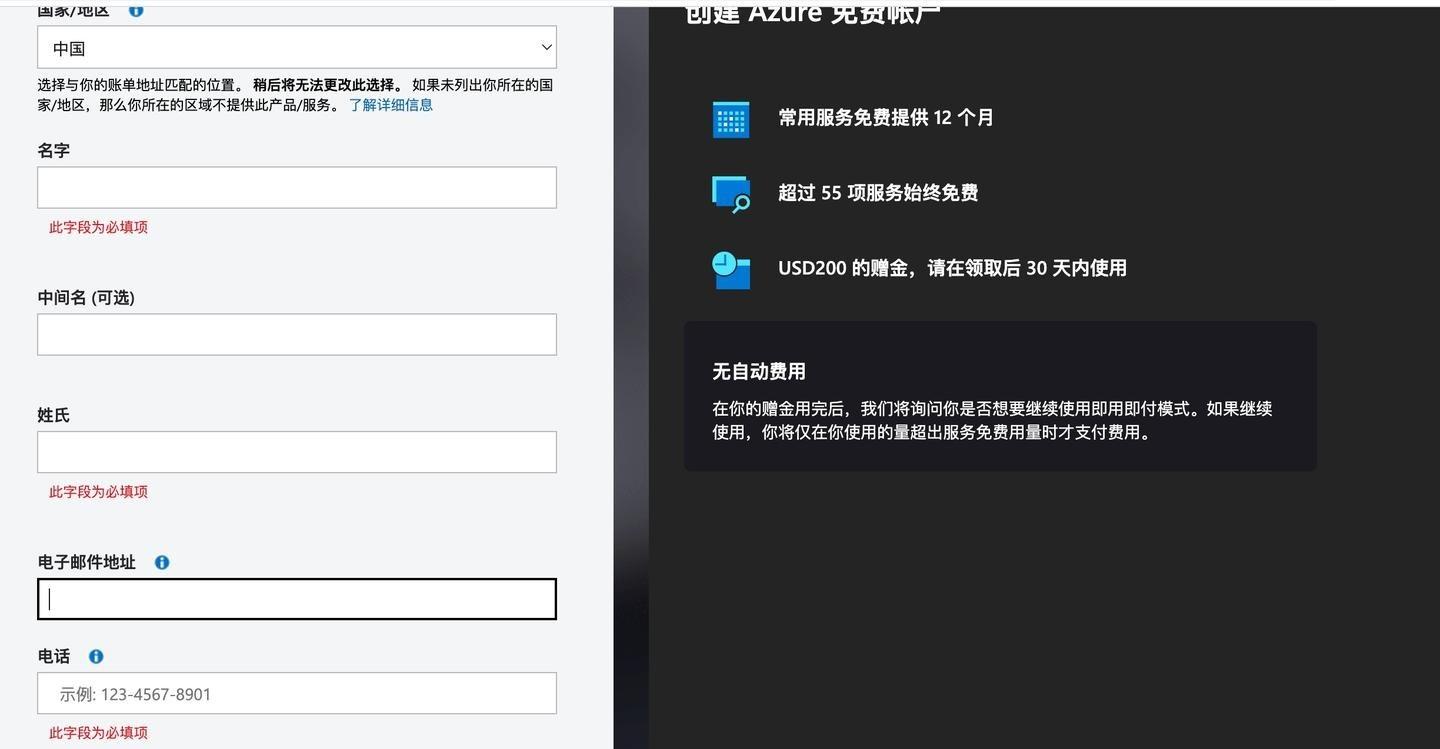Screen dimensions: 1440x749
Task: Click the required-field error under 名字
Action: [98, 228]
